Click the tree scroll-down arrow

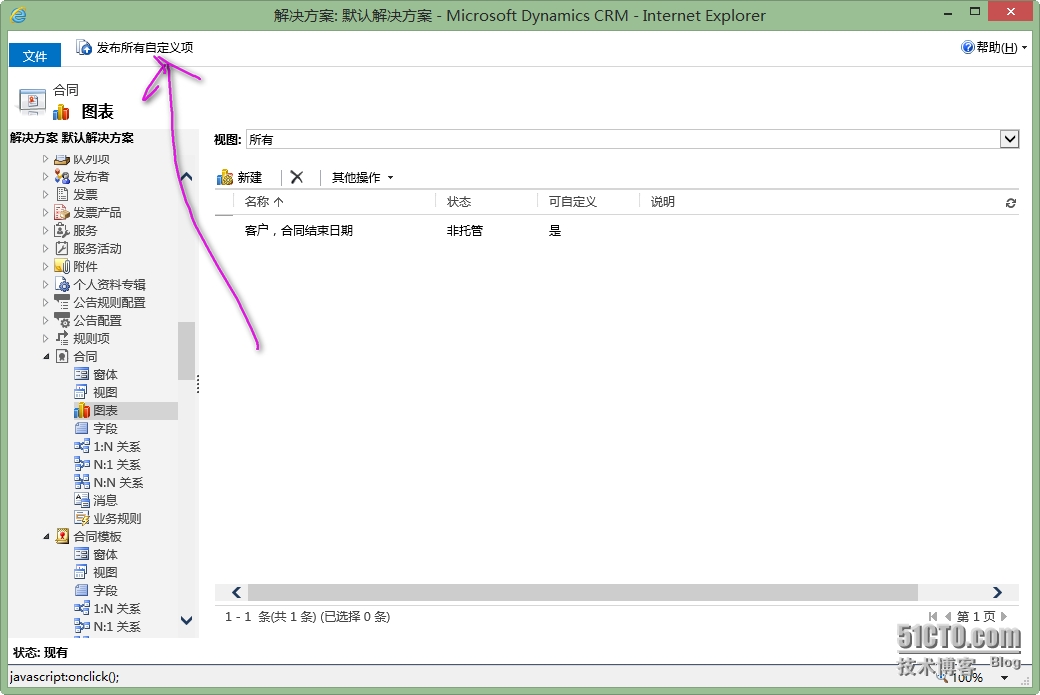(186, 620)
